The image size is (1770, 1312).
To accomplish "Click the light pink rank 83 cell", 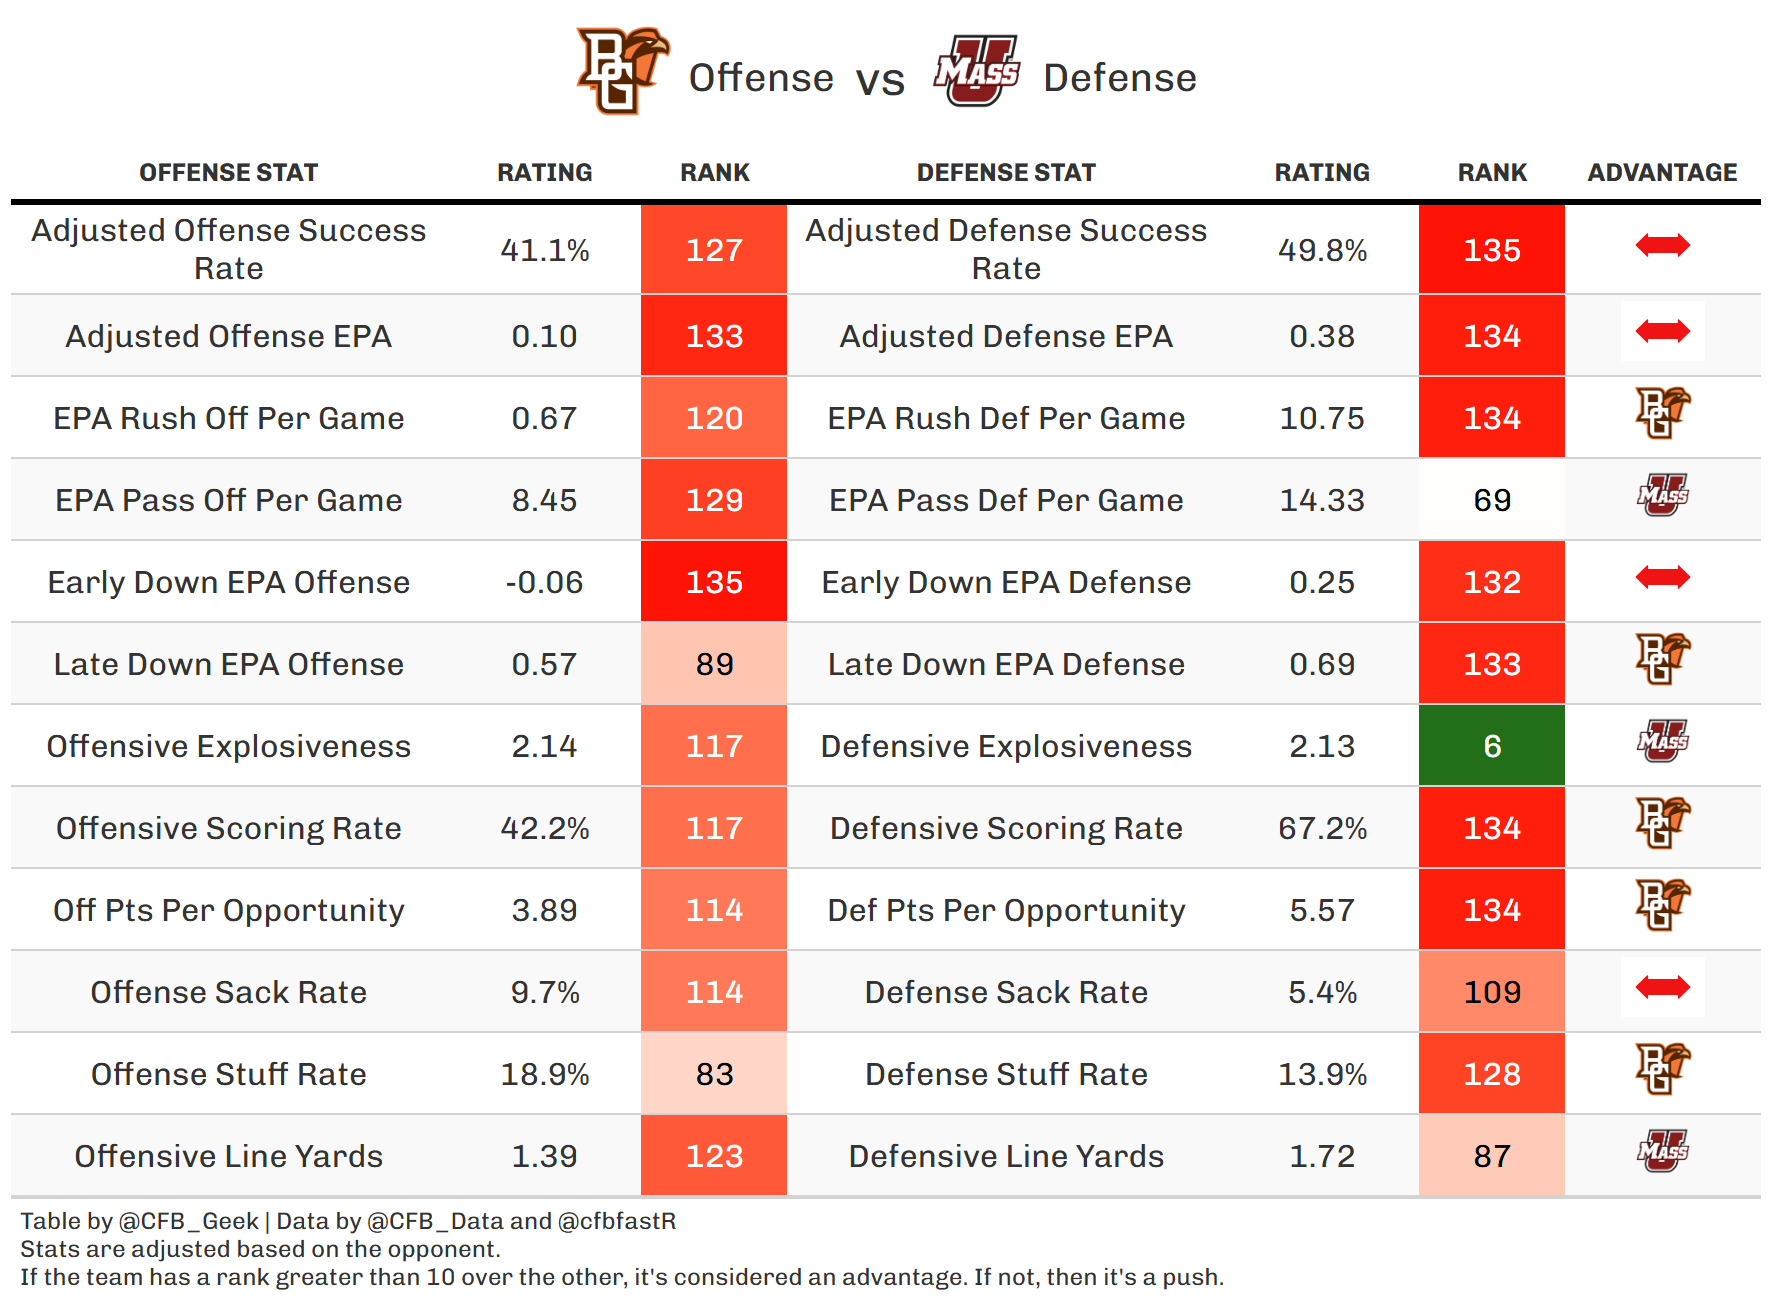I will 714,1074.
